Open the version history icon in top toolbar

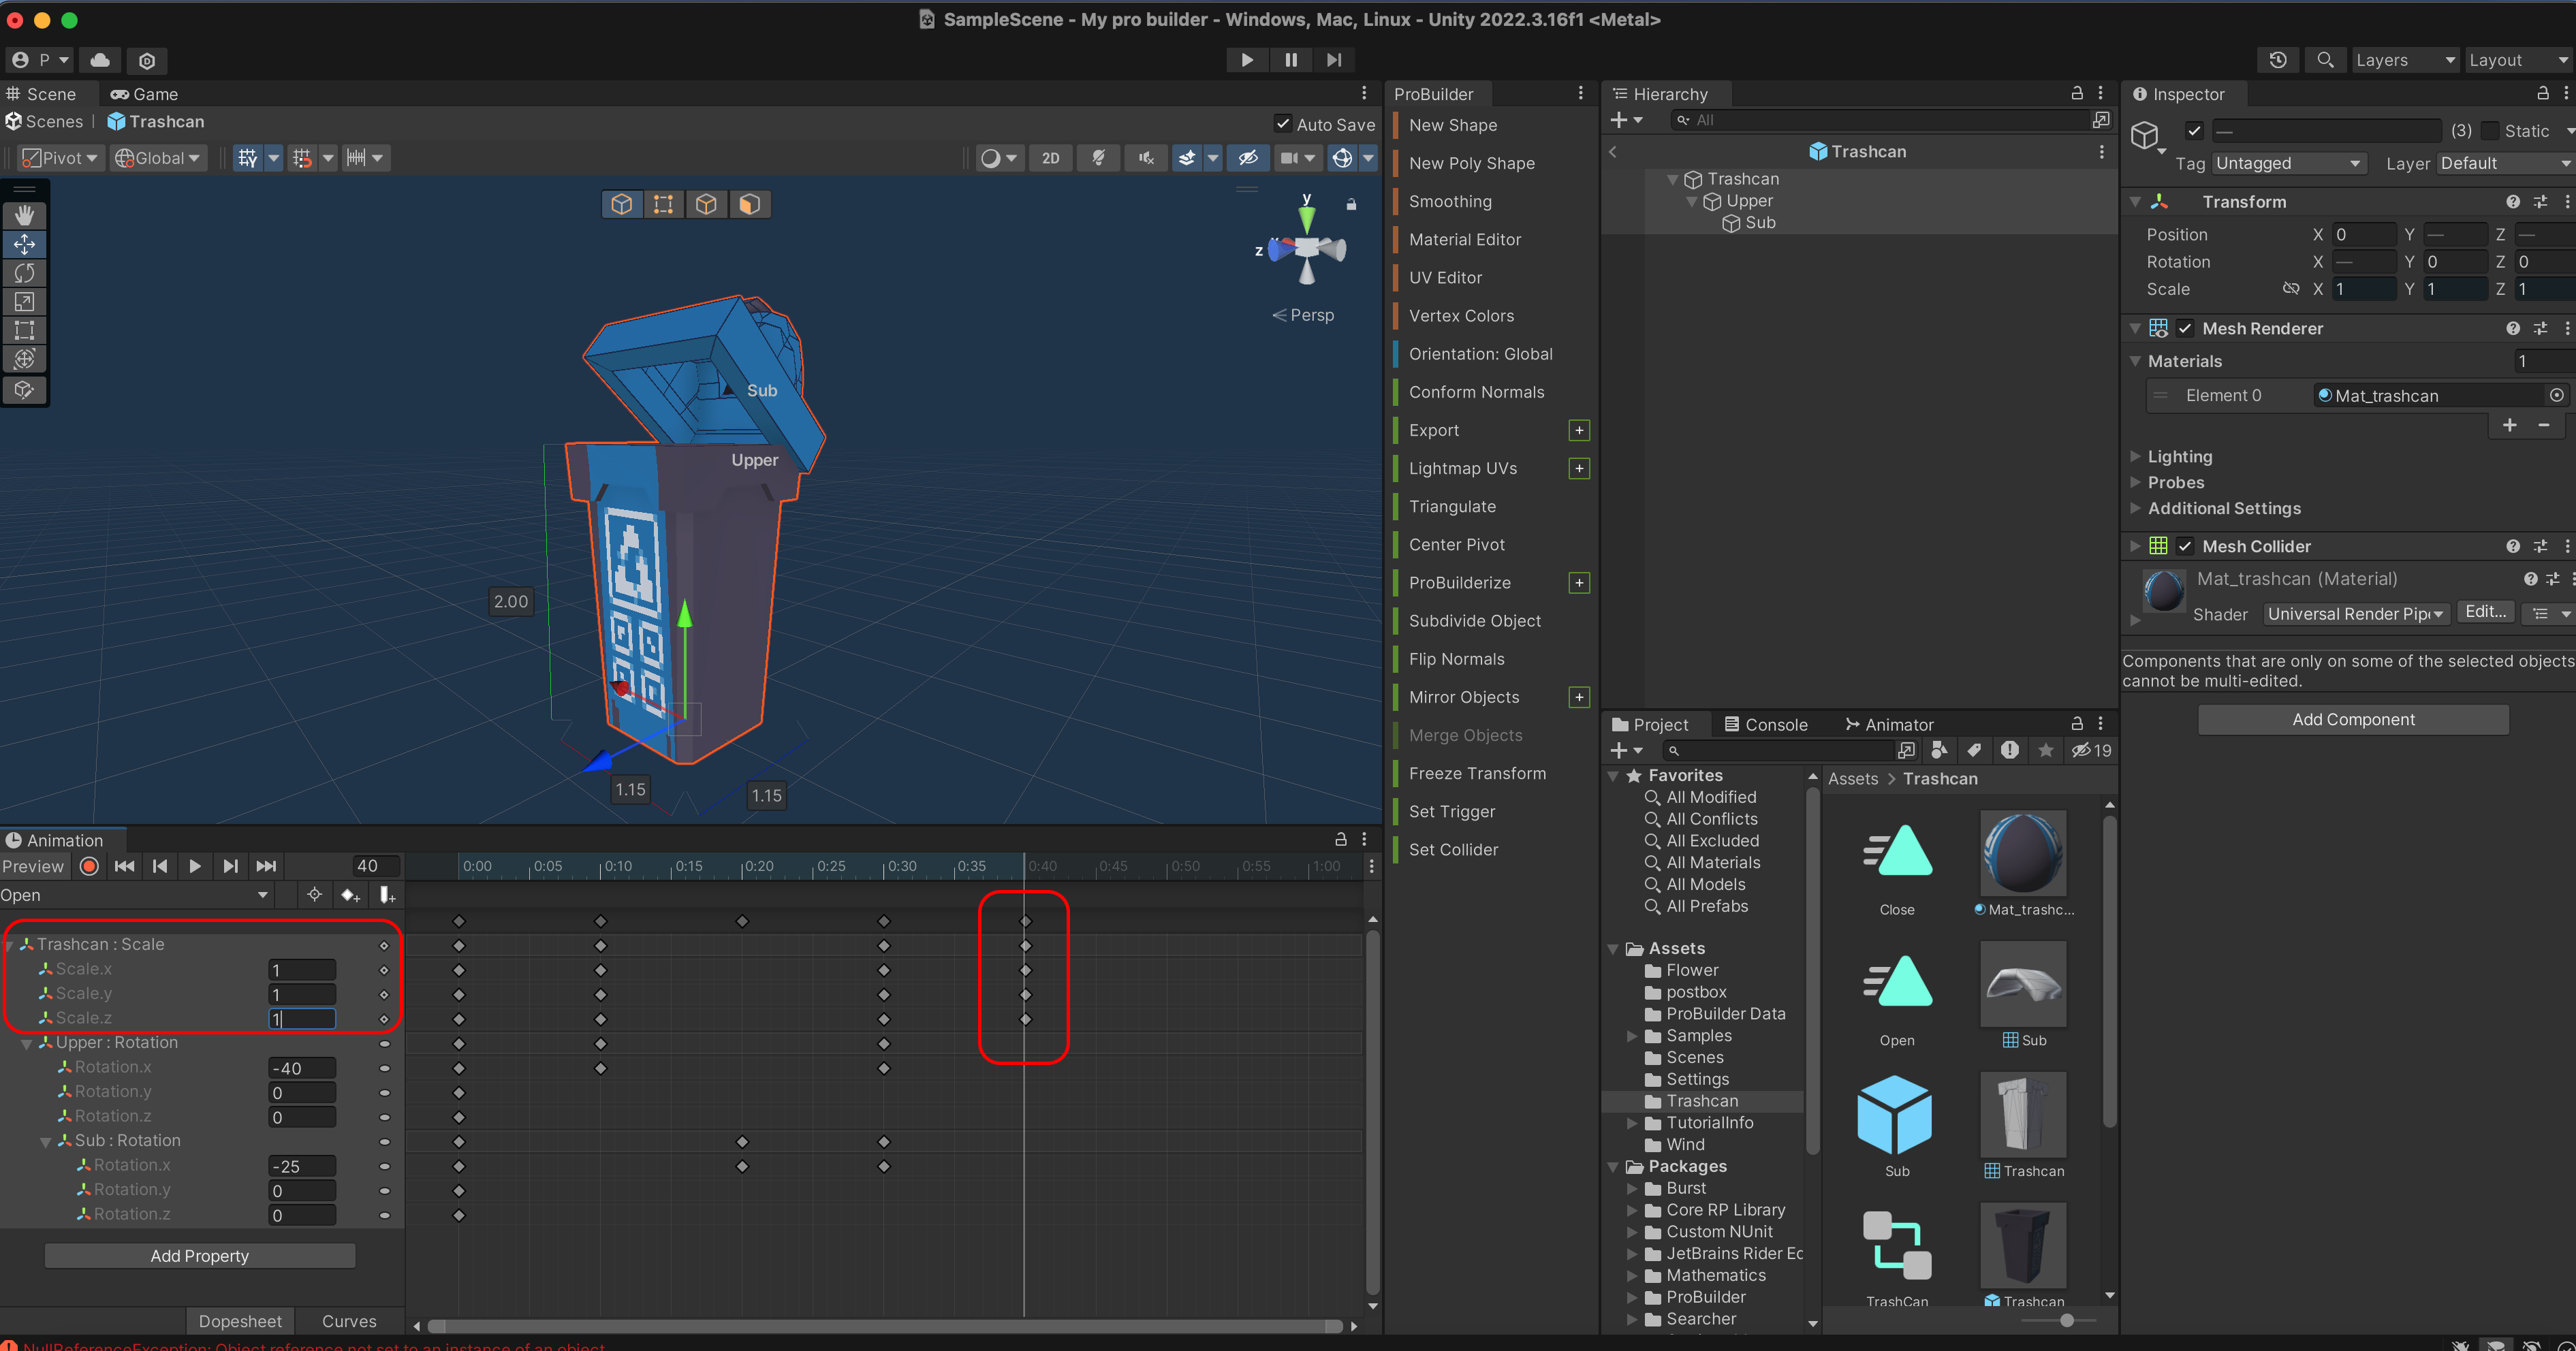pyautogui.click(x=2277, y=60)
